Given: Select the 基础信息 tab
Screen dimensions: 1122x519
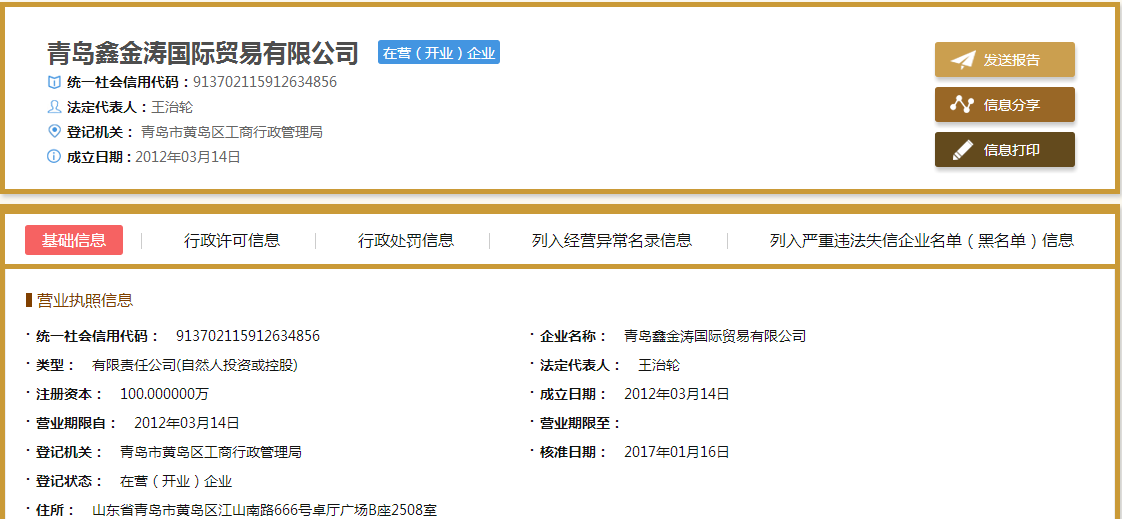Looking at the screenshot, I should (x=74, y=240).
